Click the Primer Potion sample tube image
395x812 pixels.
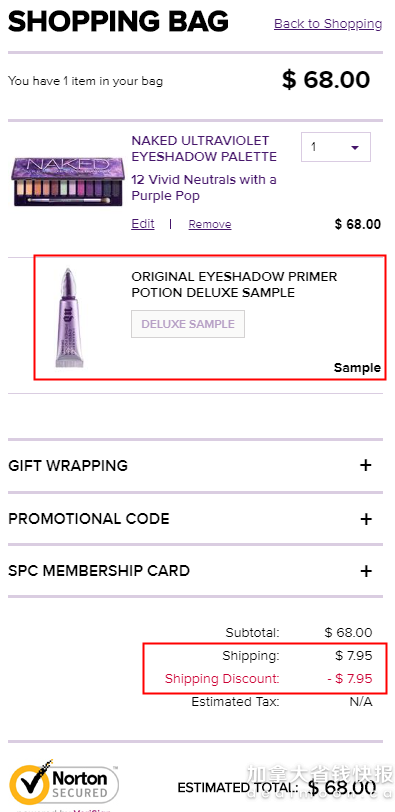click(x=69, y=317)
